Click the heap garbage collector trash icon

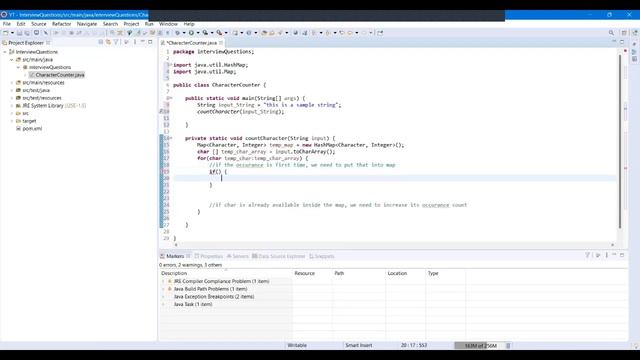(508, 345)
